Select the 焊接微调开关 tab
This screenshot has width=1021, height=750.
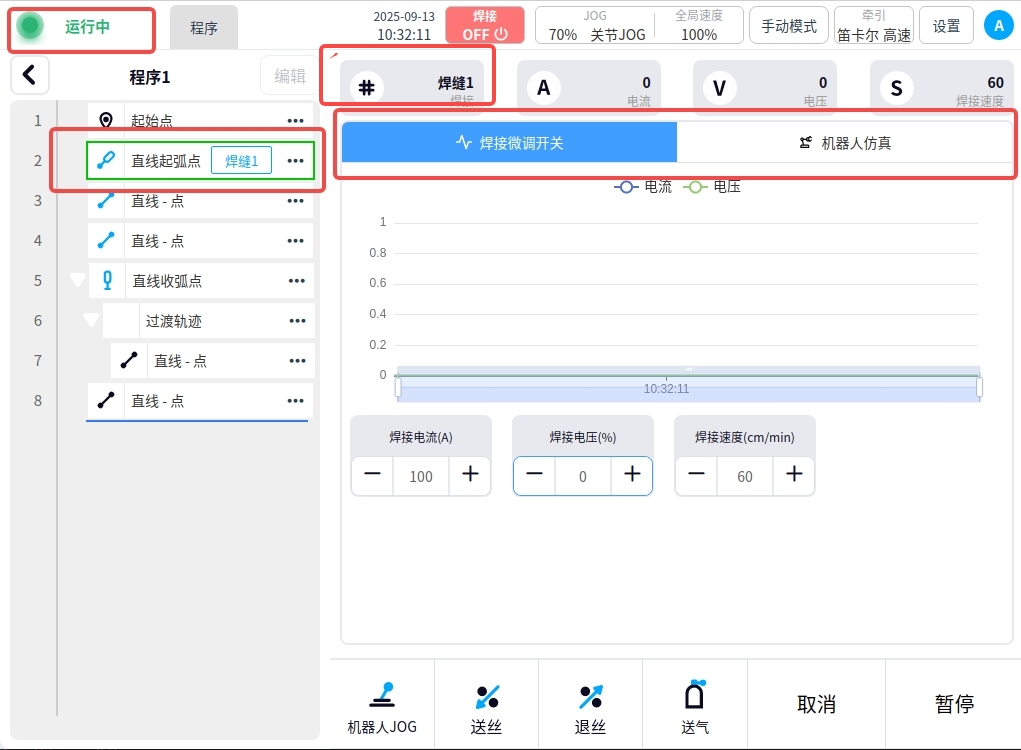[x=509, y=142]
